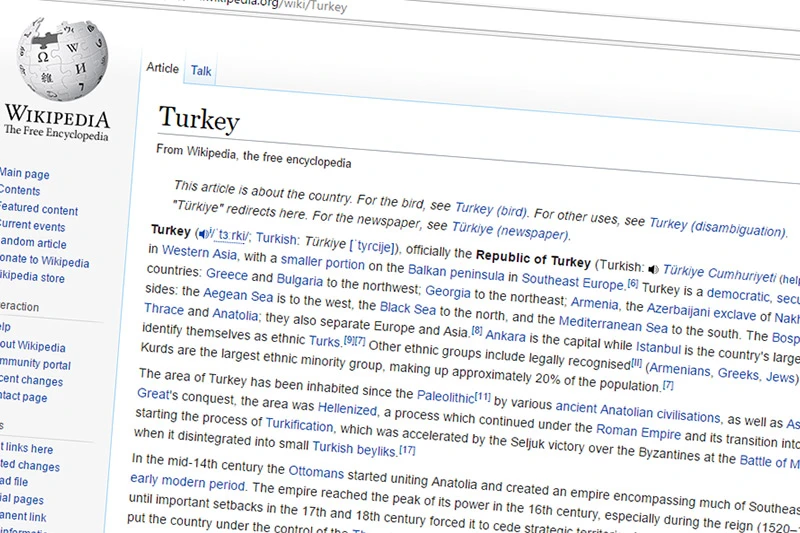Image resolution: width=800 pixels, height=533 pixels.
Task: Play the Türkiye Cumhuriyeti audio speaker icon
Action: [x=653, y=269]
